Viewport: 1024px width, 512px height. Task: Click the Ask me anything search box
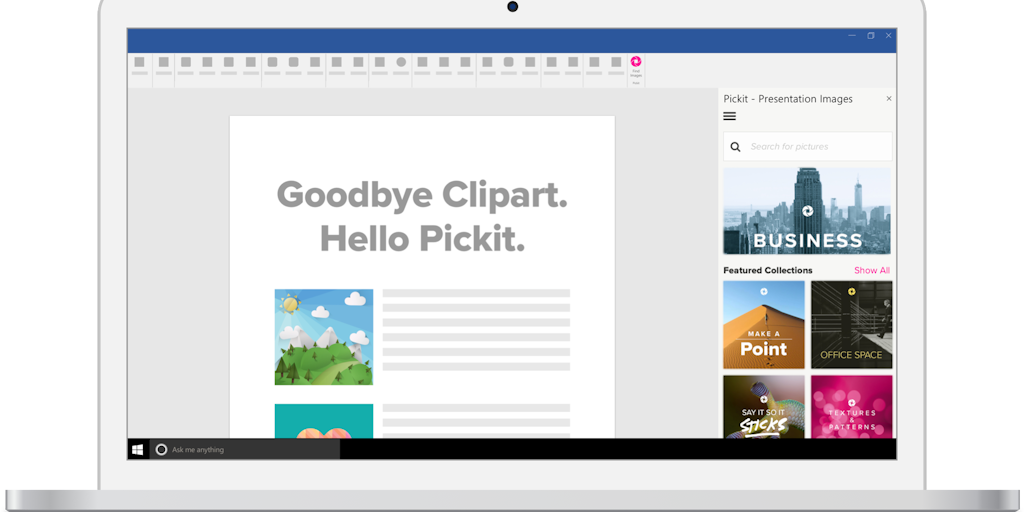tap(245, 449)
